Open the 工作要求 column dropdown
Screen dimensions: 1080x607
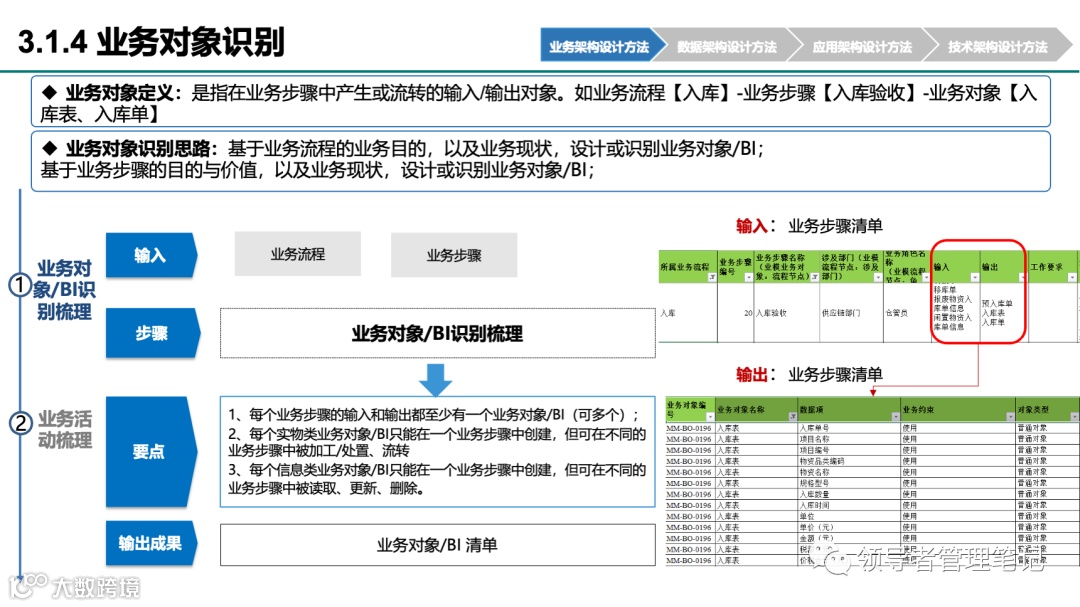point(1072,277)
